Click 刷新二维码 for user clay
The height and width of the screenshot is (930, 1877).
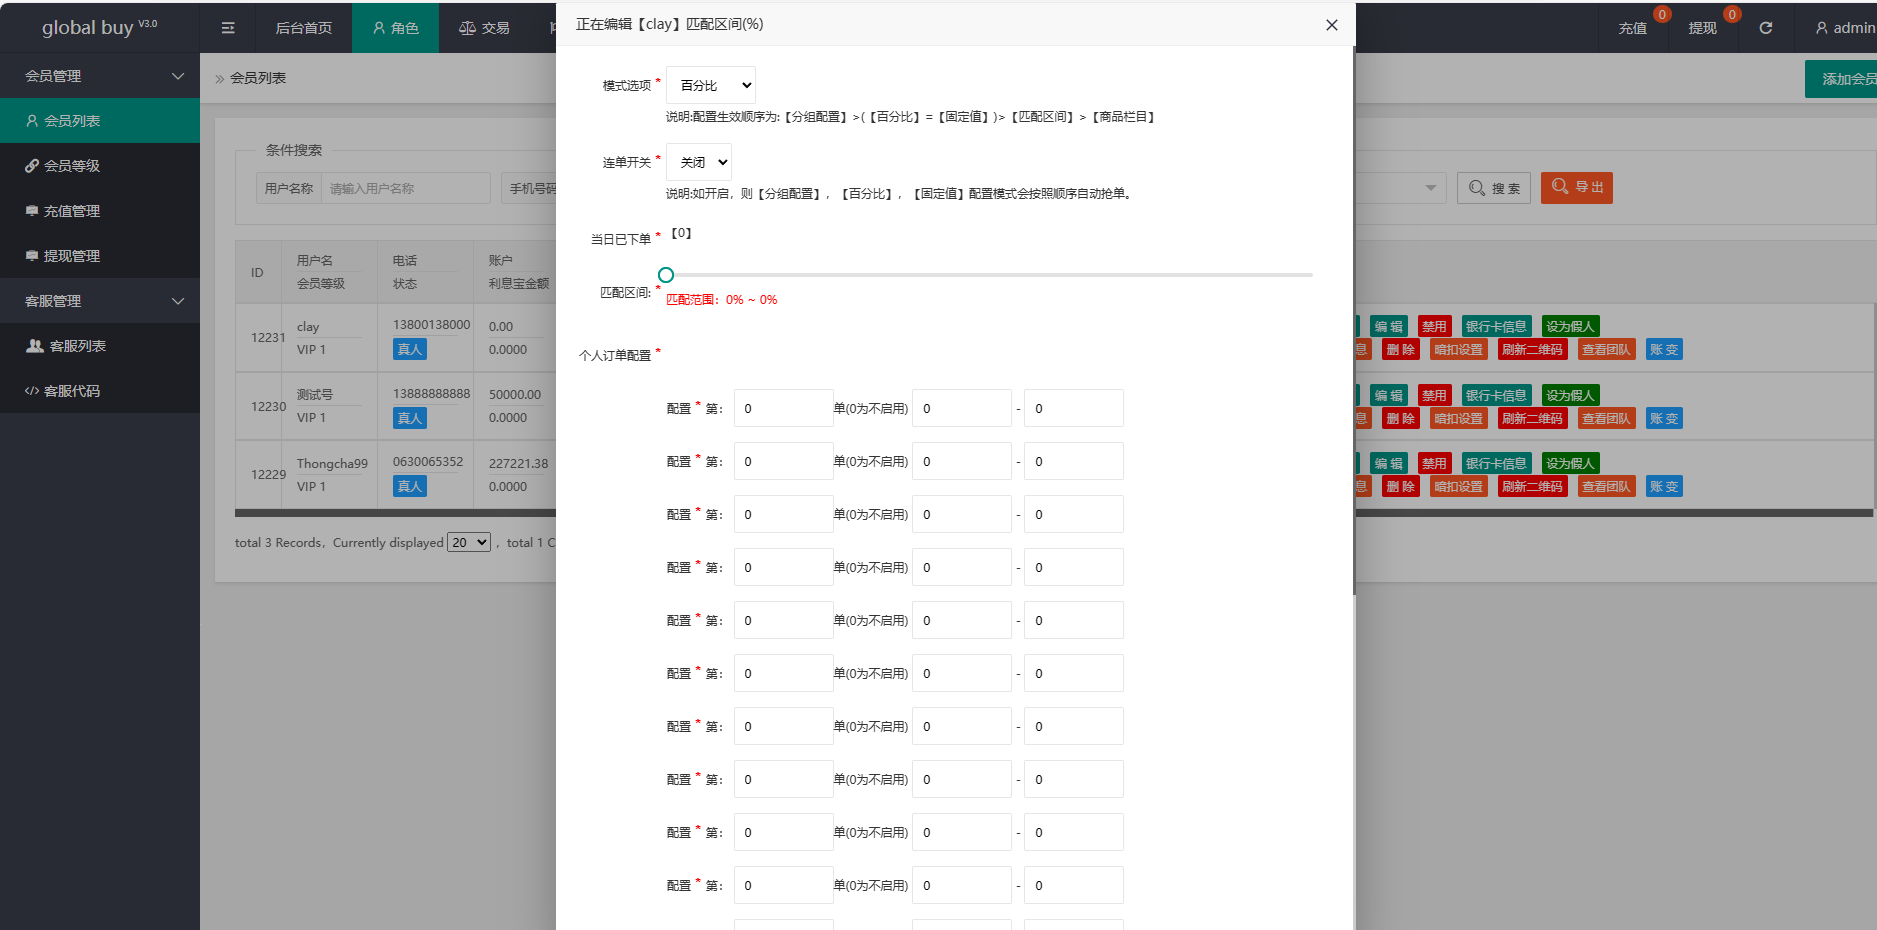click(x=1532, y=349)
